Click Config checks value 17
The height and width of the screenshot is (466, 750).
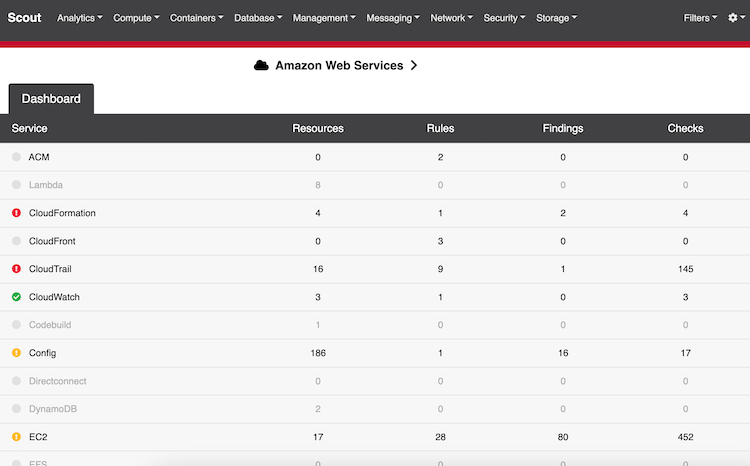685,353
